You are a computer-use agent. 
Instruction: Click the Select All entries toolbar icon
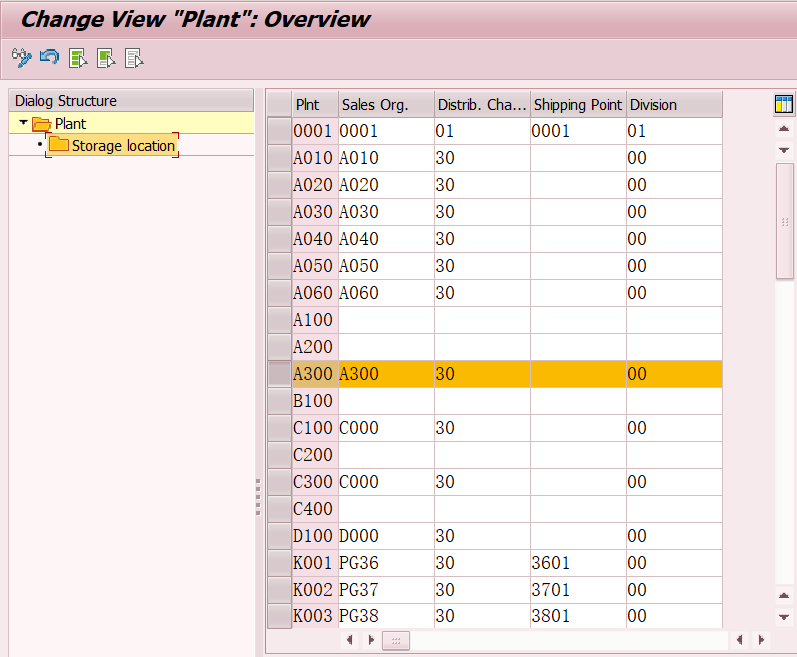78,58
